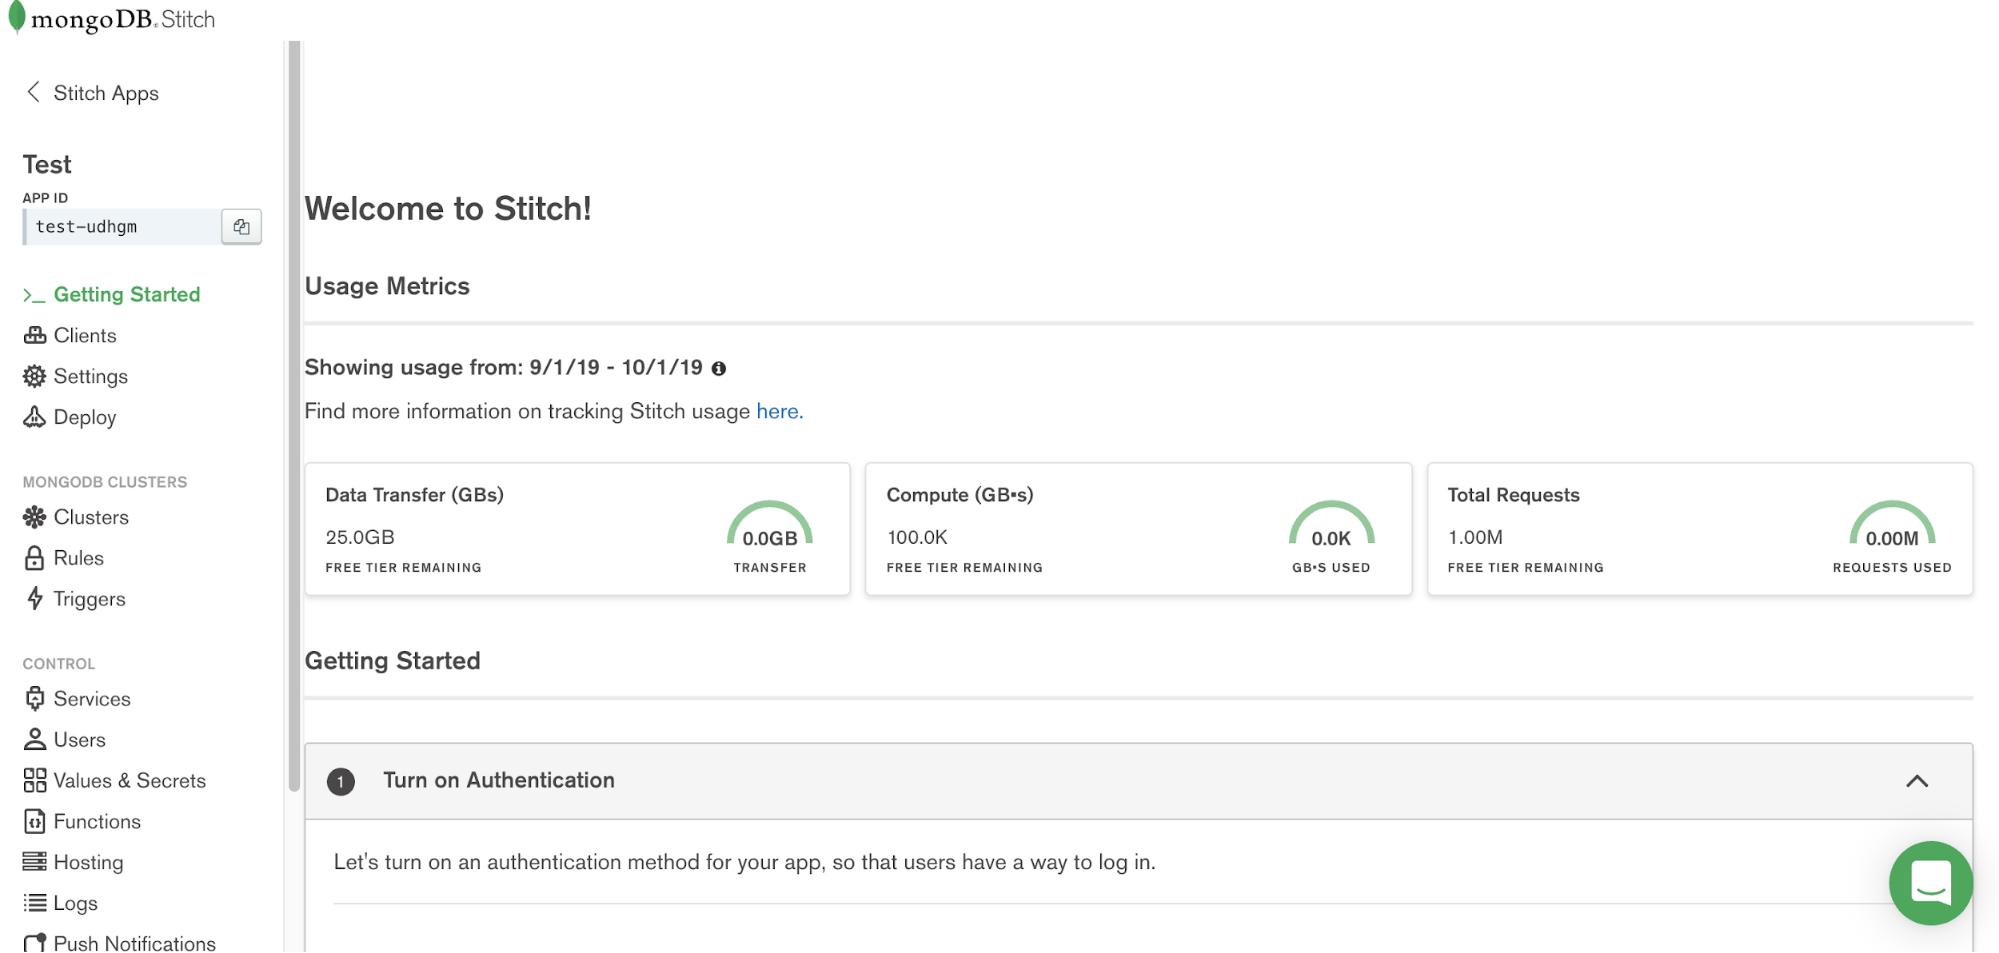Copy the App ID with copy icon
Image resolution: width=1999 pixels, height=953 pixels.
(241, 227)
